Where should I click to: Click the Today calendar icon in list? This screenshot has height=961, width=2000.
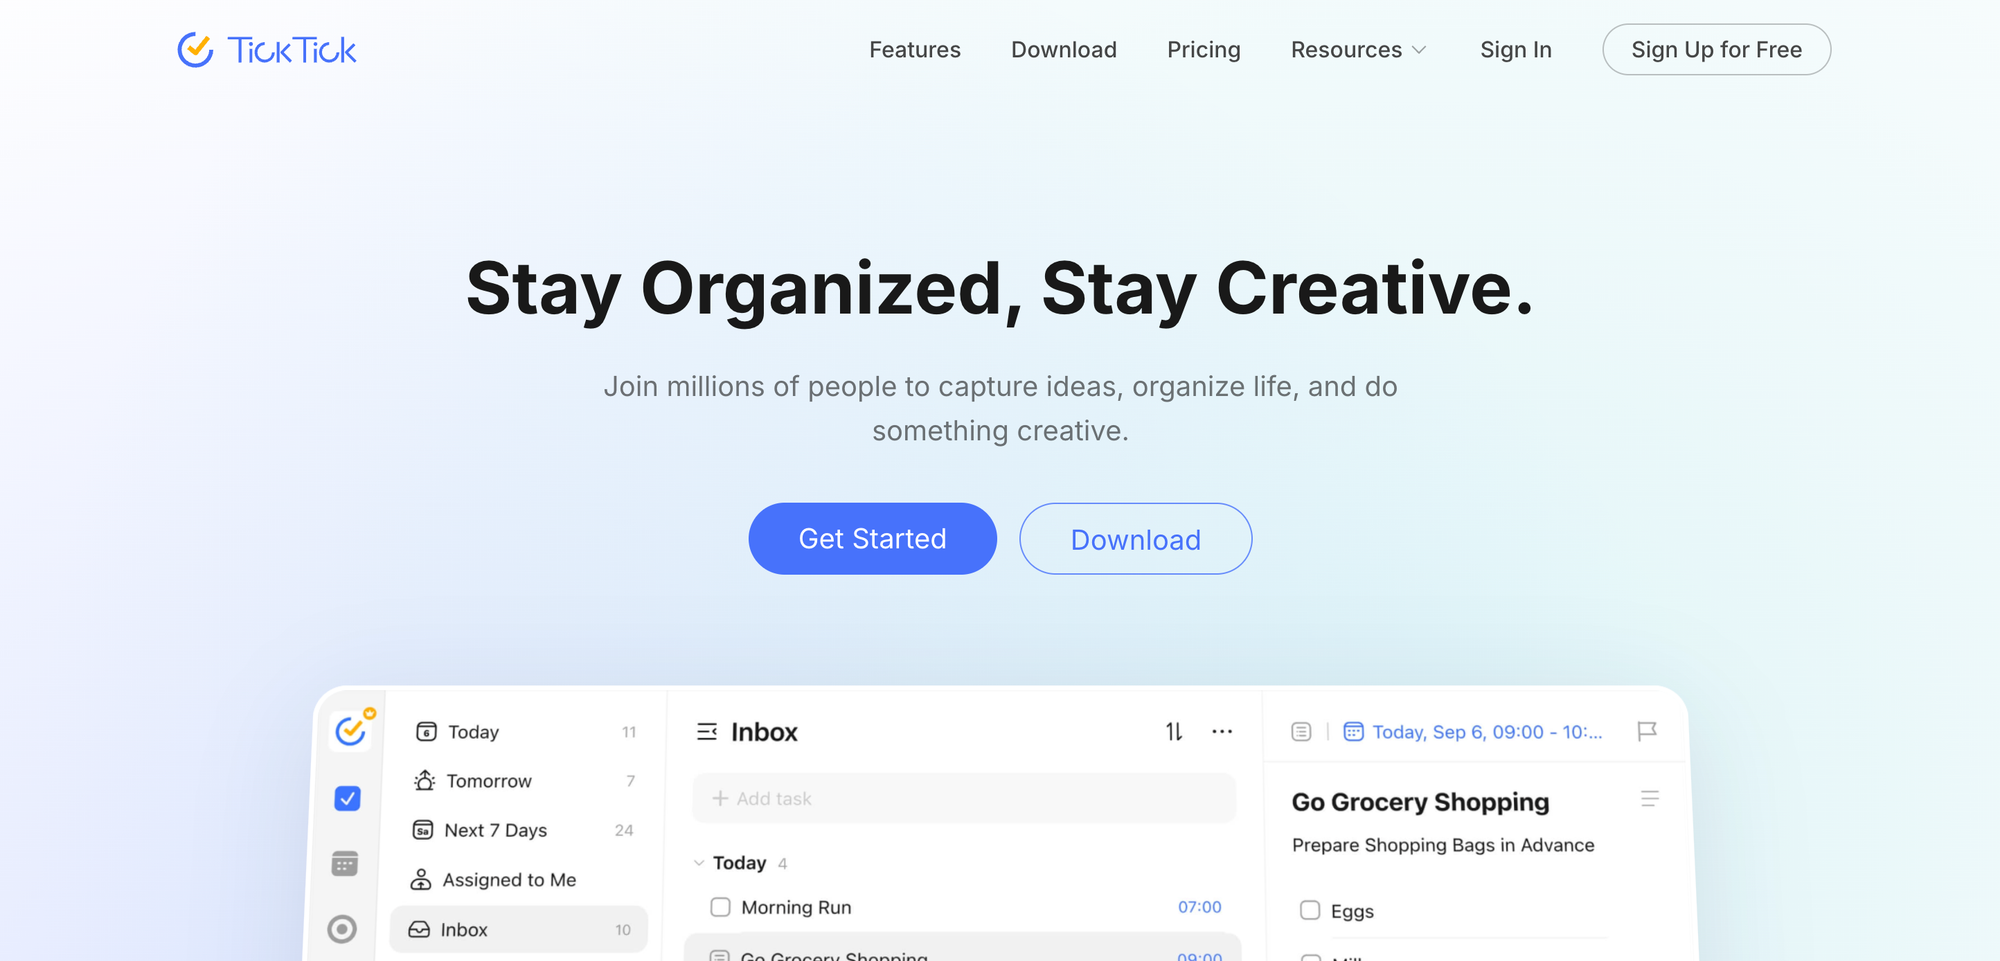[x=426, y=731]
